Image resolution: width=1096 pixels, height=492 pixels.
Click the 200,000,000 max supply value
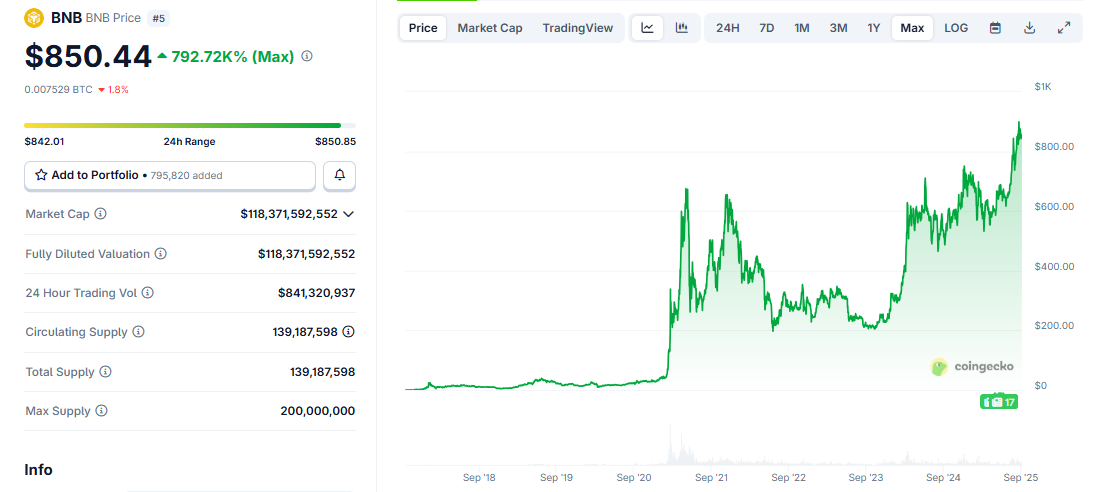point(320,411)
